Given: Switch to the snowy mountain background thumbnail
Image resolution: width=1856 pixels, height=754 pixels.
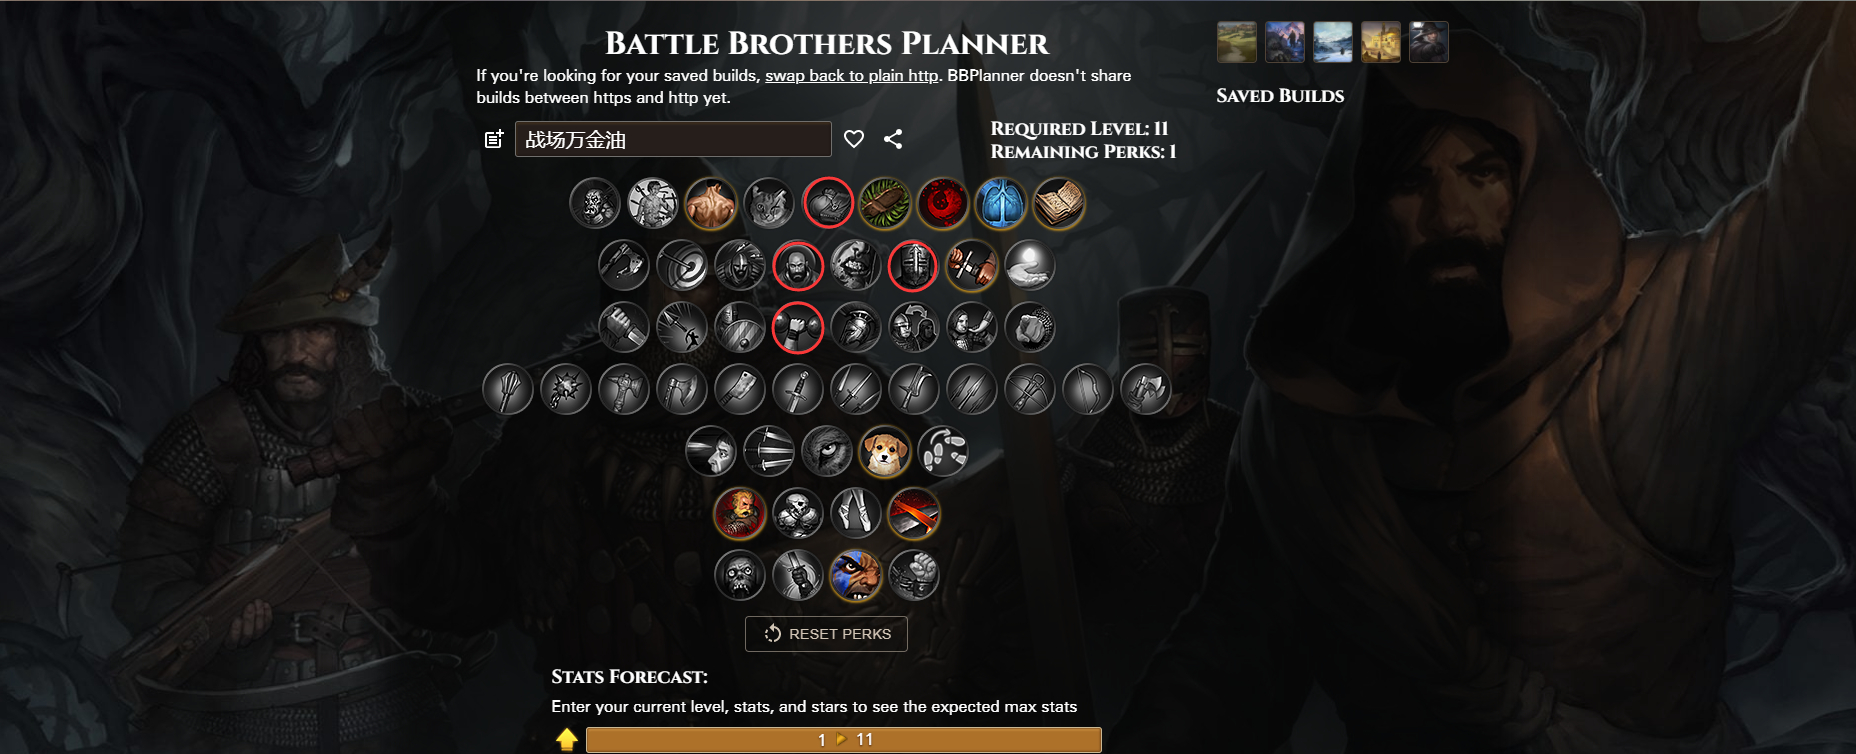Looking at the screenshot, I should (x=1333, y=42).
